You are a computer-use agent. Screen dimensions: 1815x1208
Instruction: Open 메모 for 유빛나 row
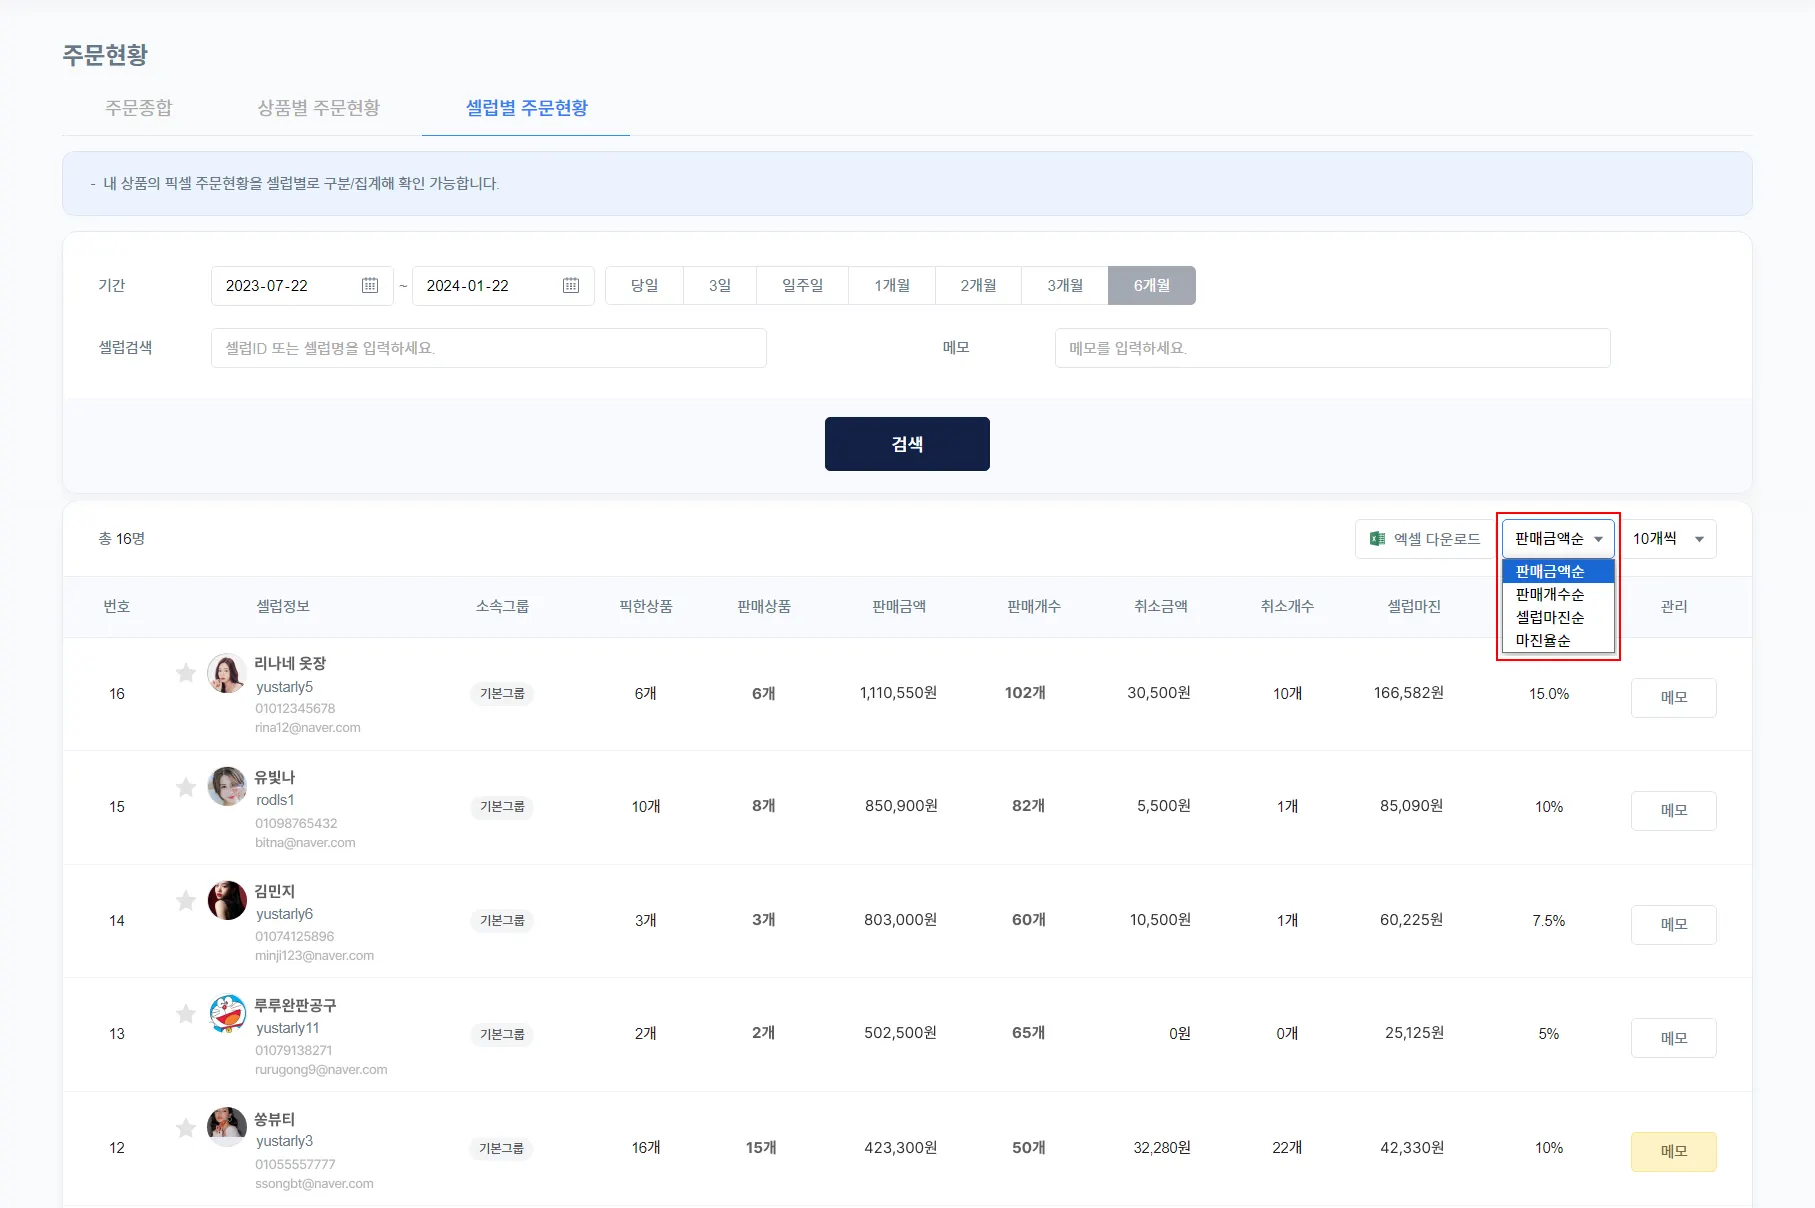point(1674,811)
